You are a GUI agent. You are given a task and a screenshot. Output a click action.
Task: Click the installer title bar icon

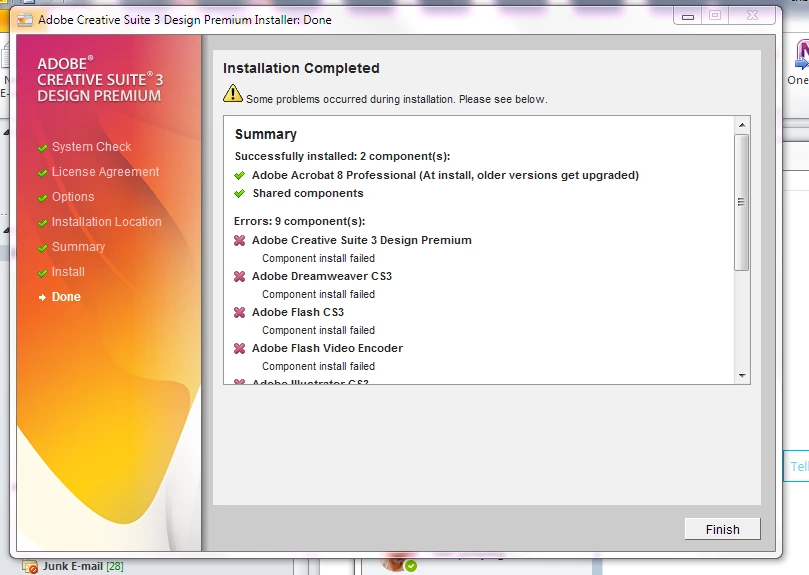click(x=25, y=20)
